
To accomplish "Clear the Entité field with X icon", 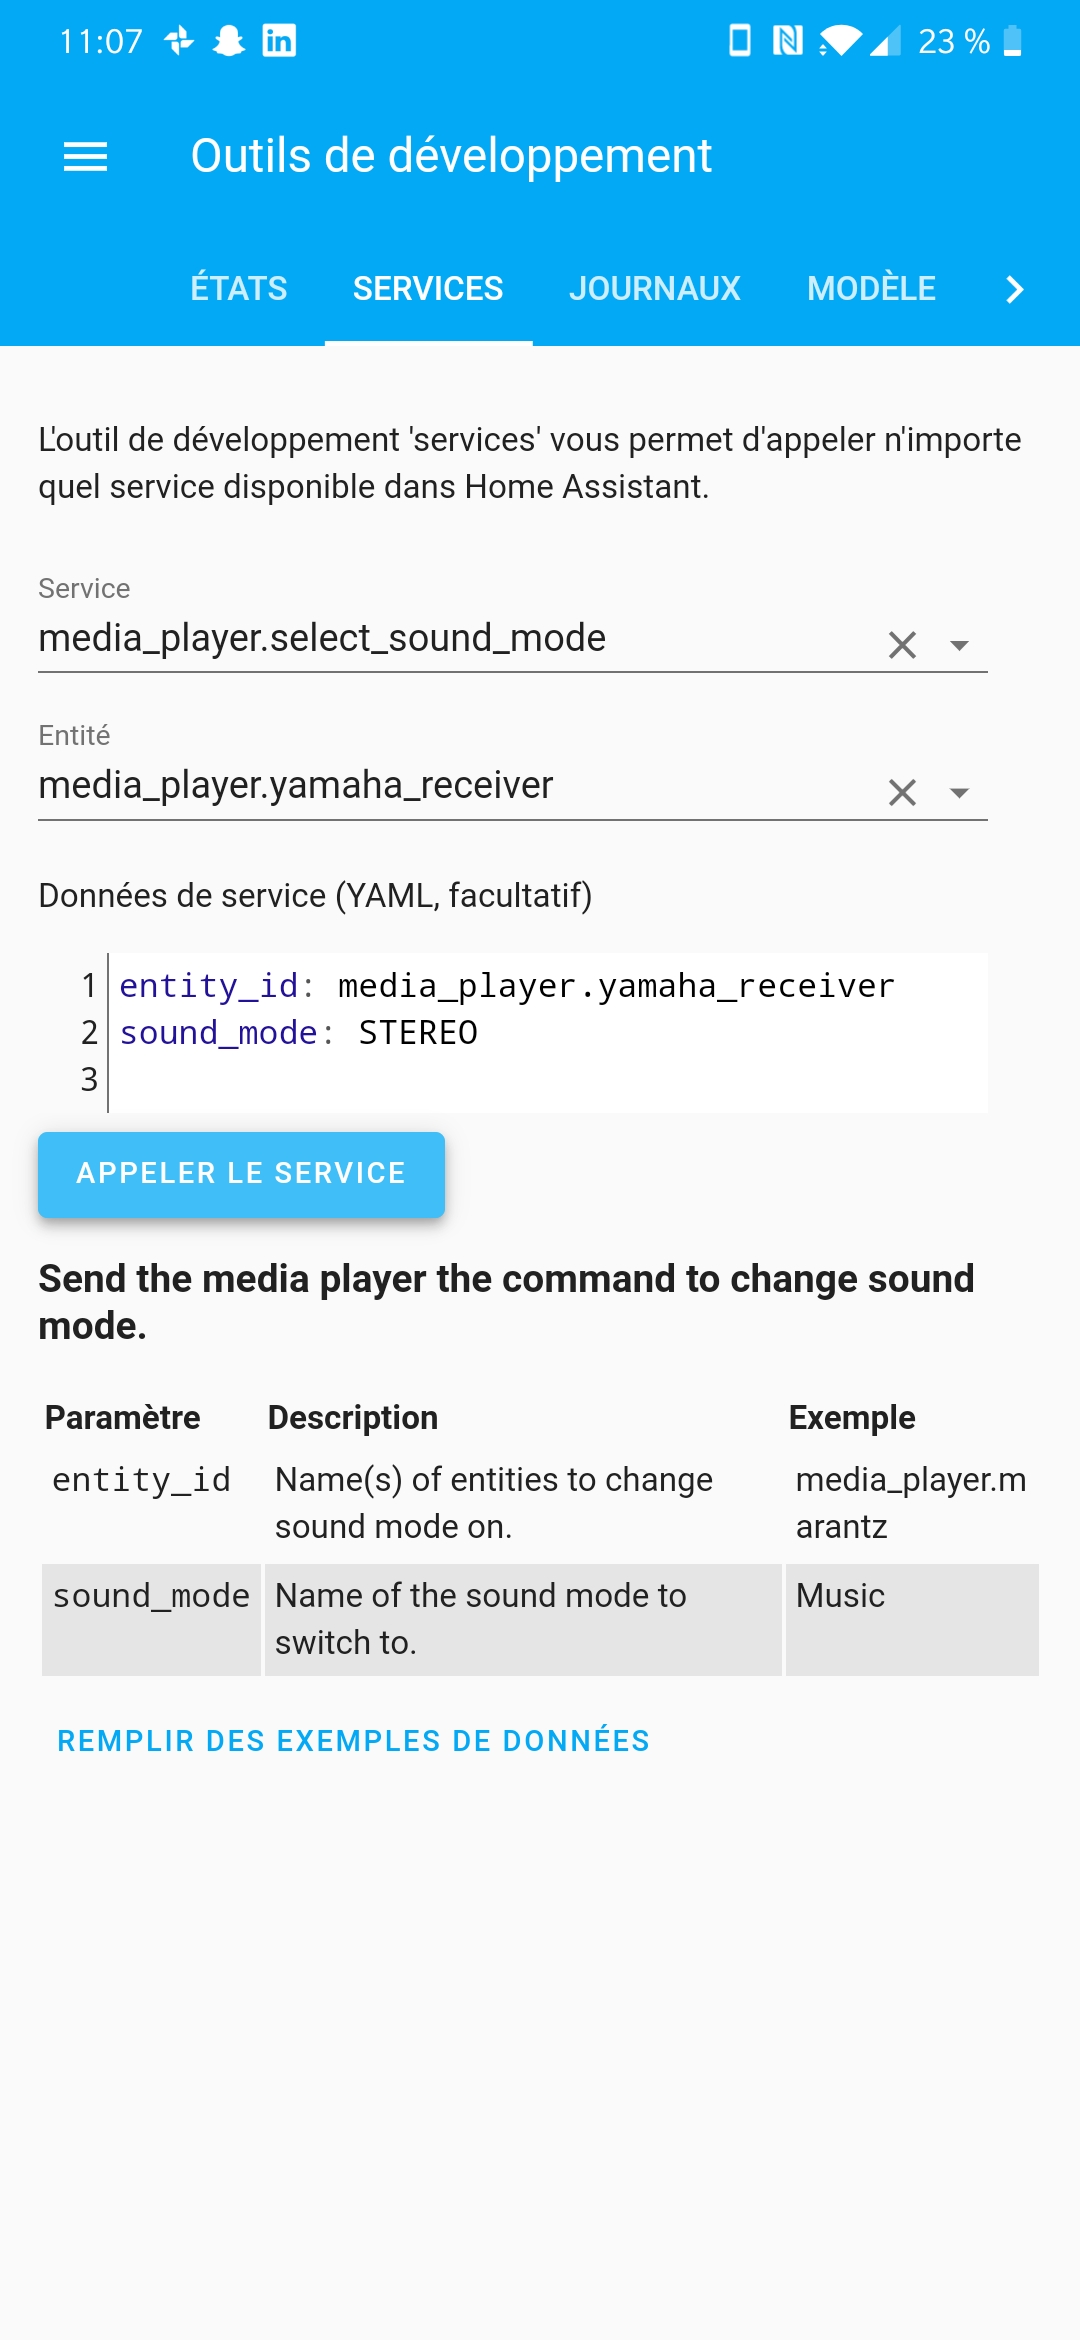I will (x=902, y=792).
